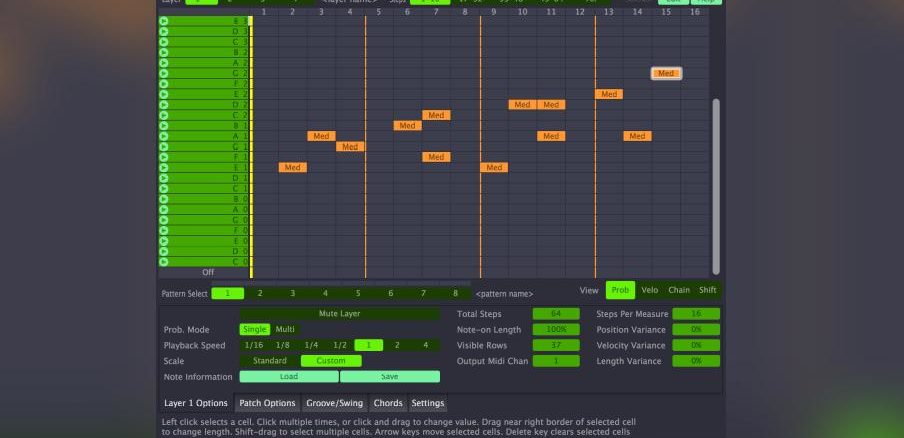Select pattern 1
Viewport: 904px width, 438px height.
click(x=228, y=293)
